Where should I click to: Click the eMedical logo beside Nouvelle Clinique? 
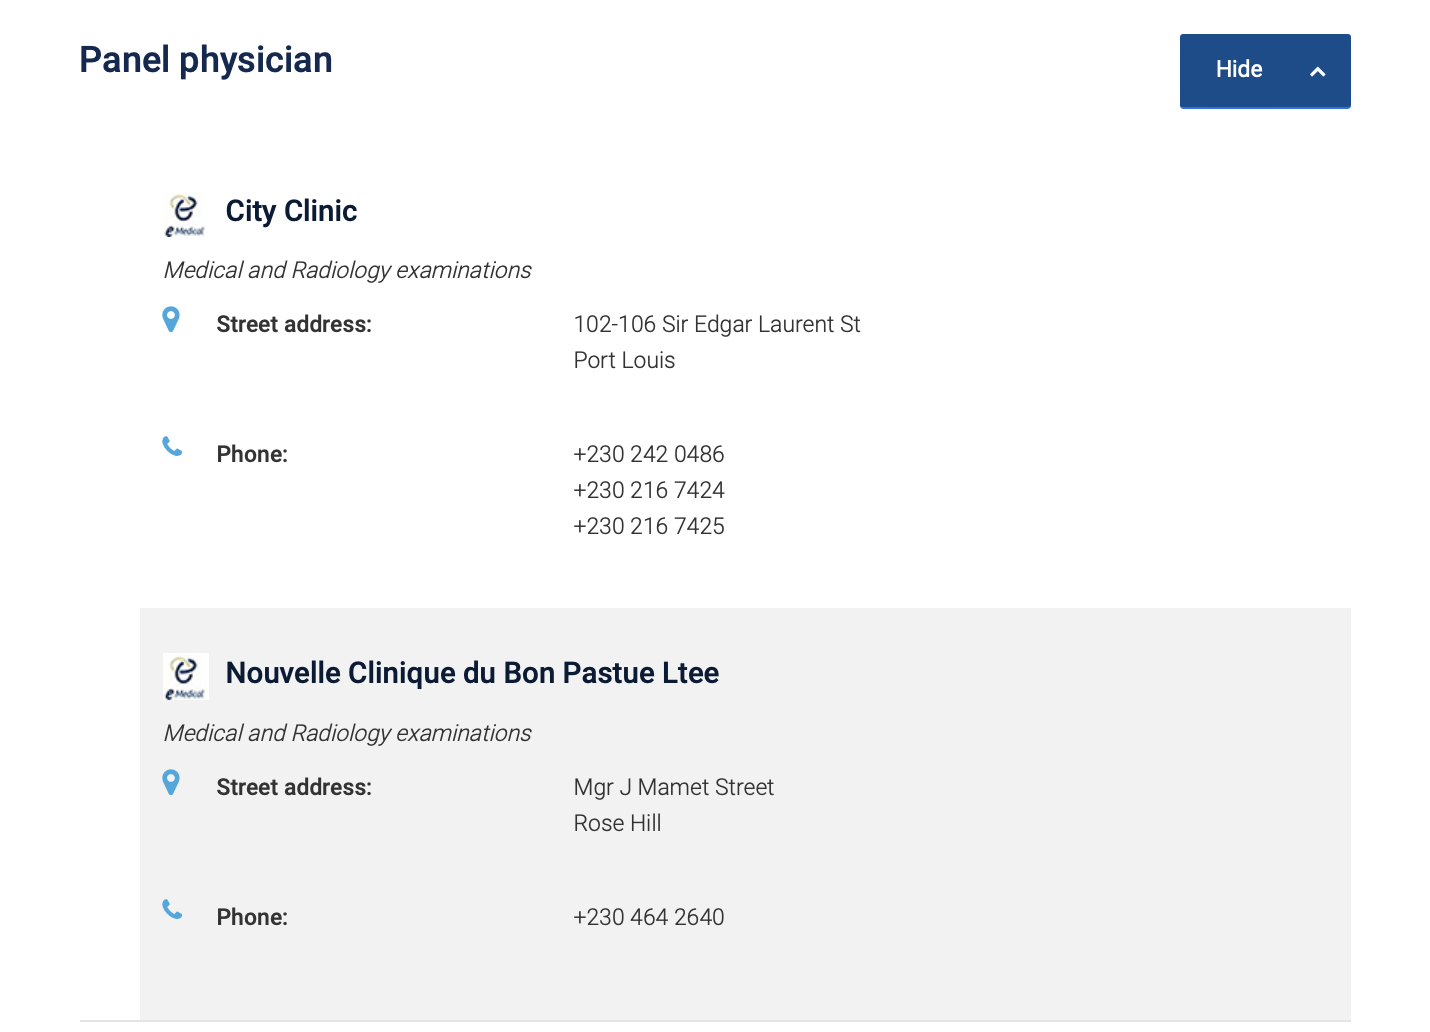coord(185,677)
